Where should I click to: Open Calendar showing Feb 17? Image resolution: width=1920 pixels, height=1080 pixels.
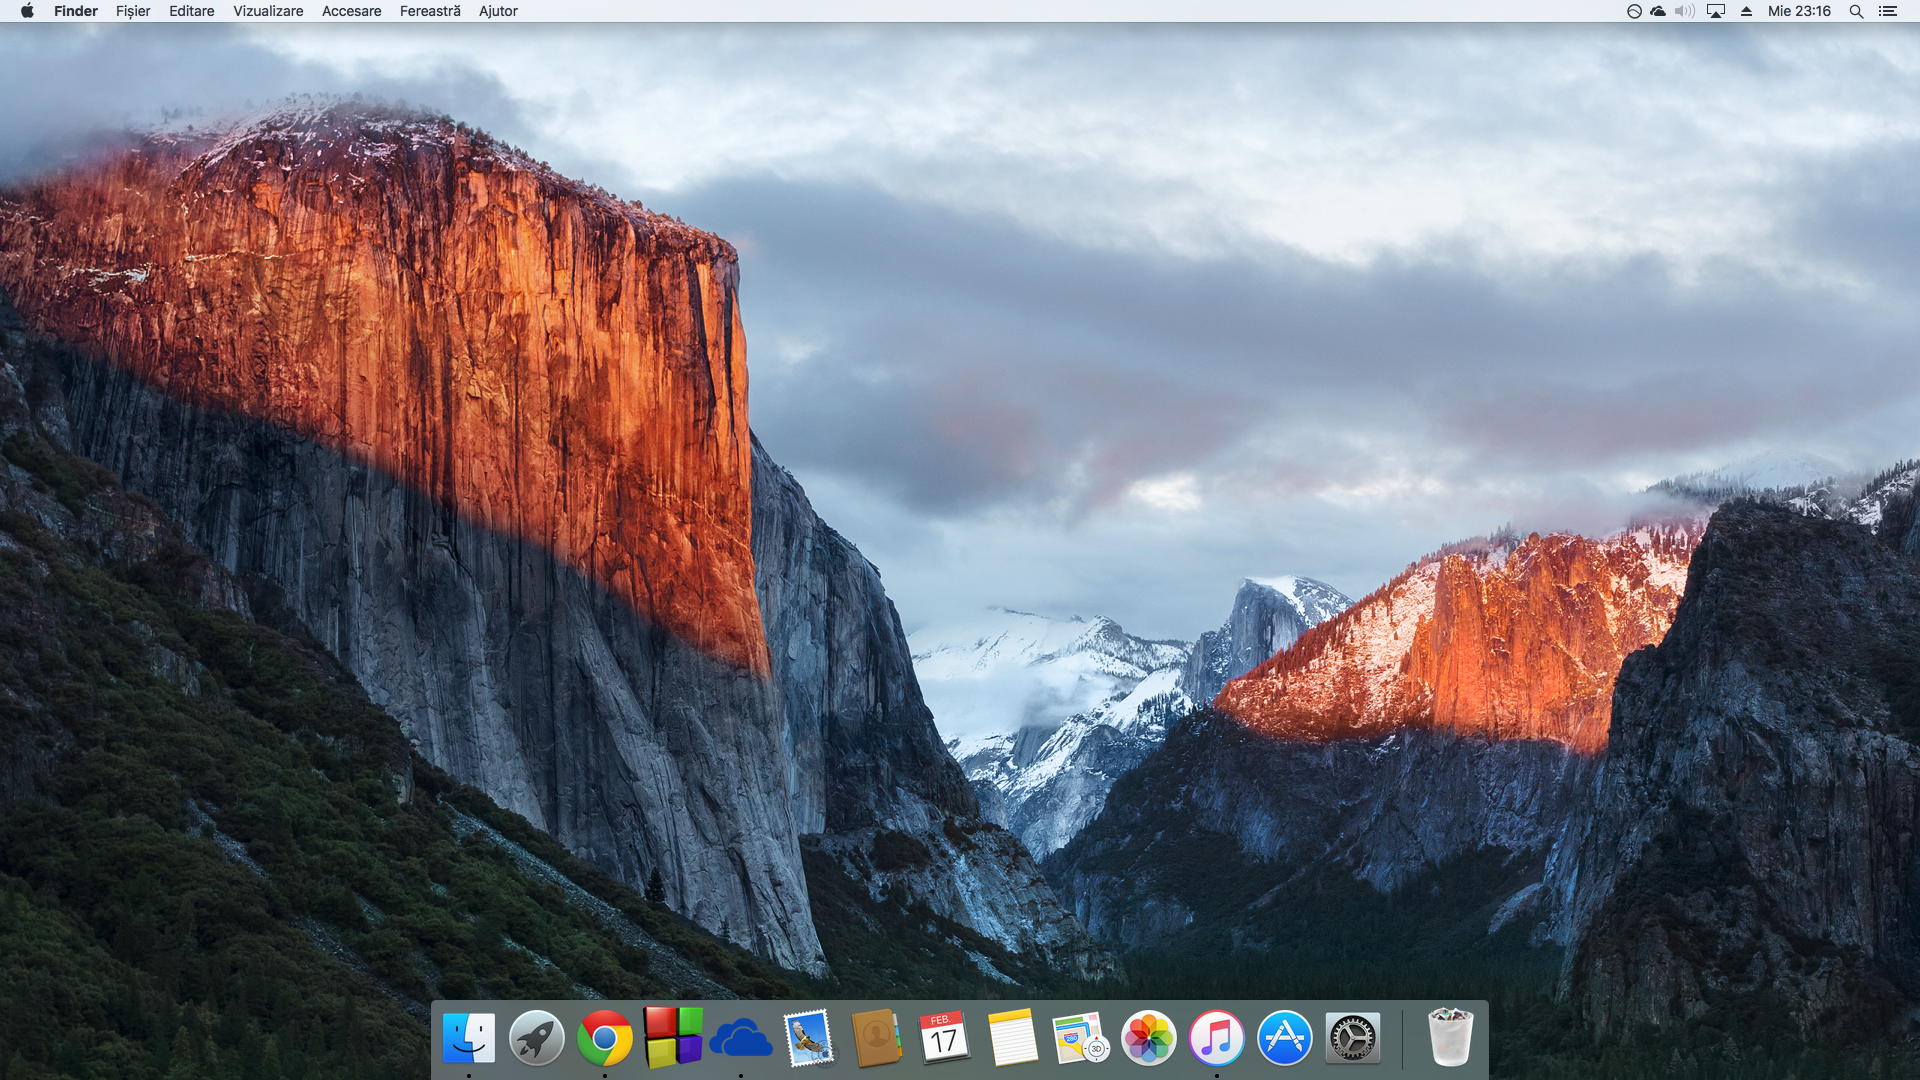(x=945, y=1038)
